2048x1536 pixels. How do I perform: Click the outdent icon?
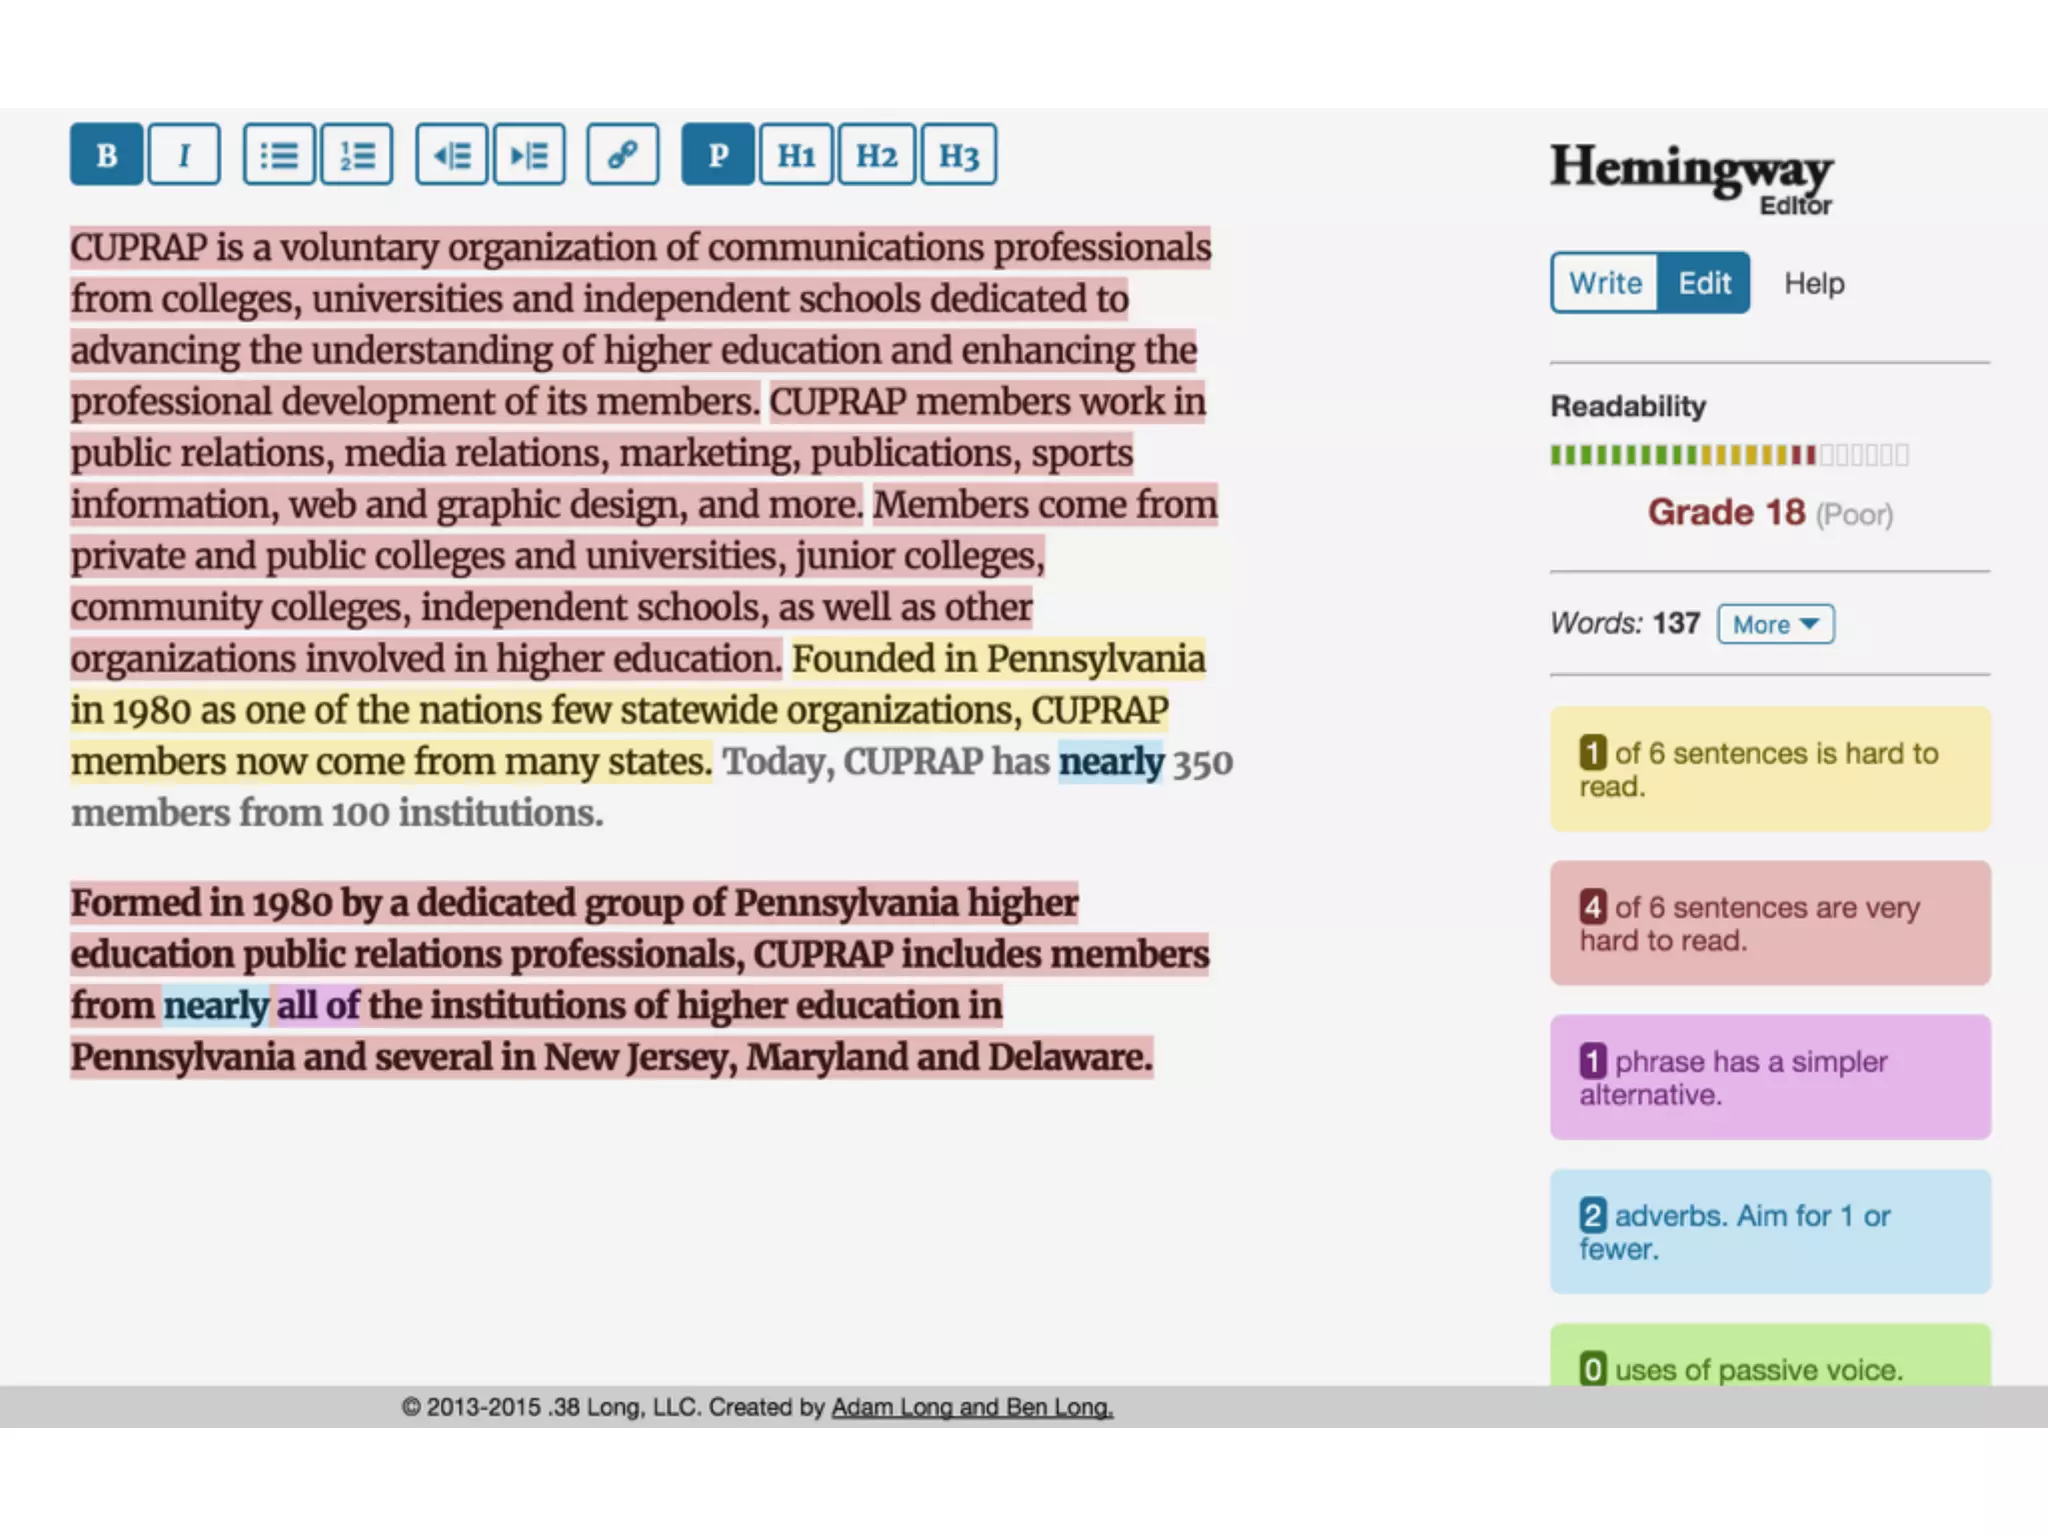tap(452, 155)
